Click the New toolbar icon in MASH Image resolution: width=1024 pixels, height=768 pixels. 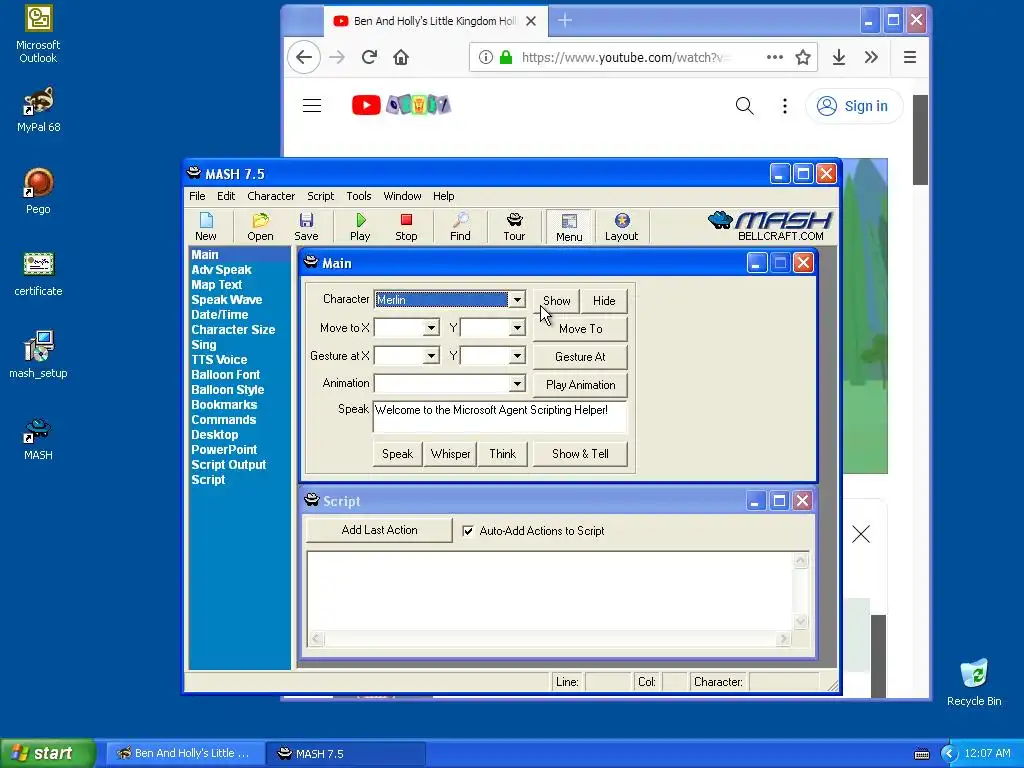(206, 227)
